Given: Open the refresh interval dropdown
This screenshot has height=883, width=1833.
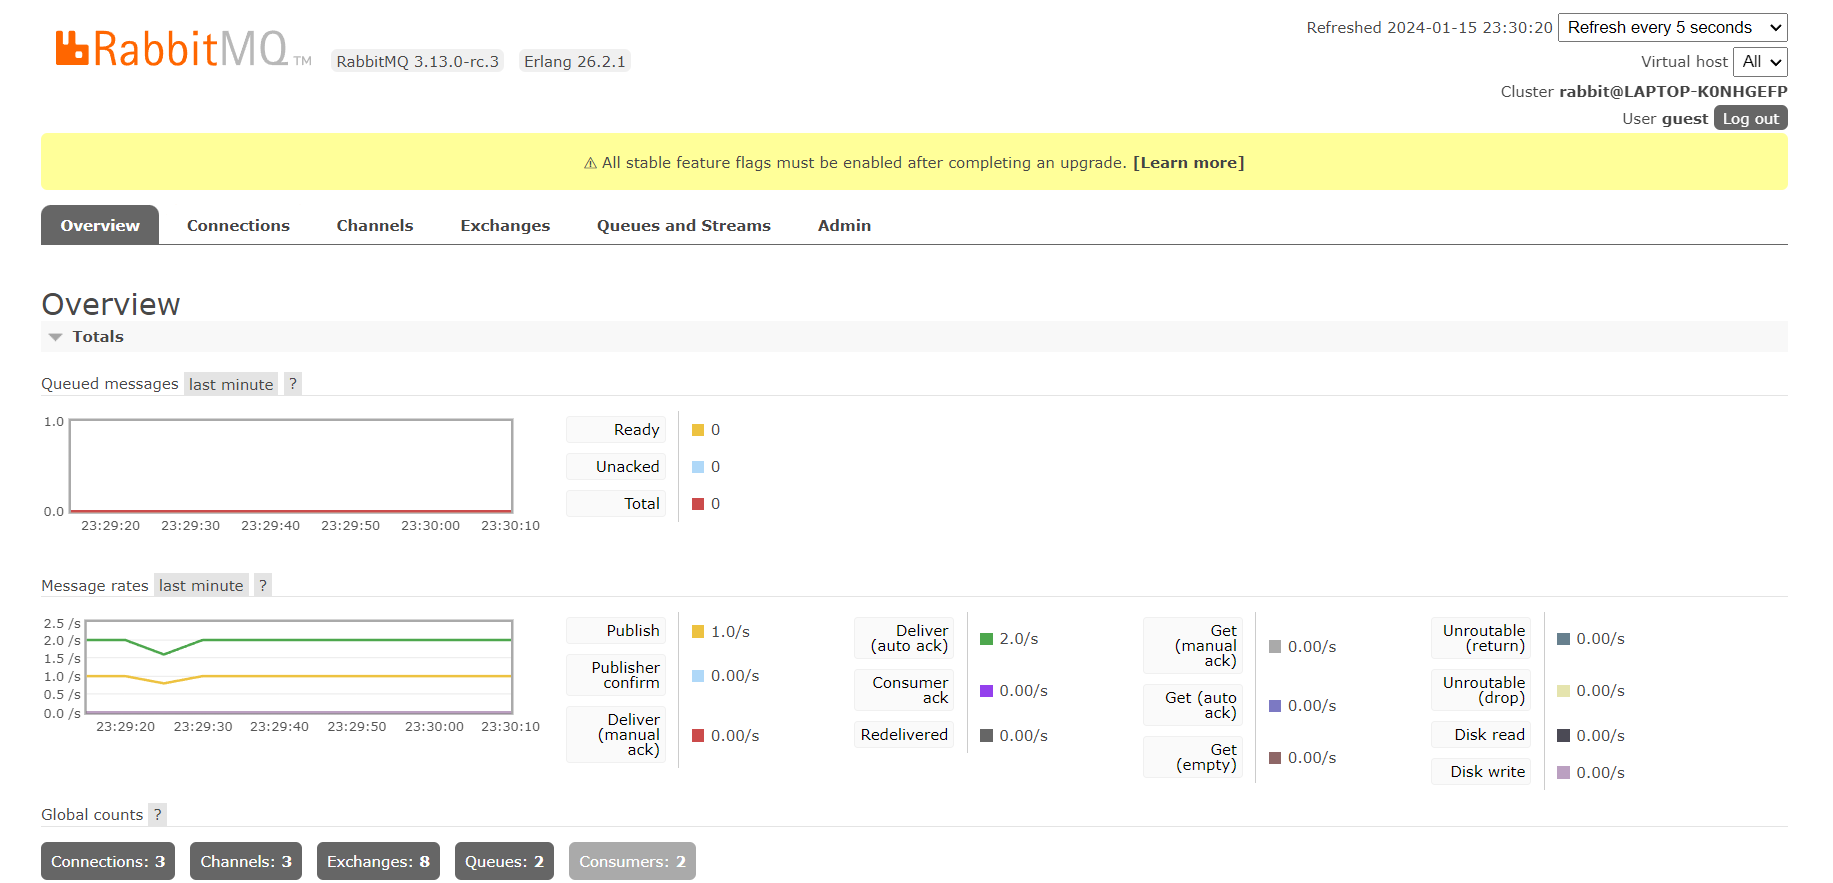Looking at the screenshot, I should (1673, 28).
